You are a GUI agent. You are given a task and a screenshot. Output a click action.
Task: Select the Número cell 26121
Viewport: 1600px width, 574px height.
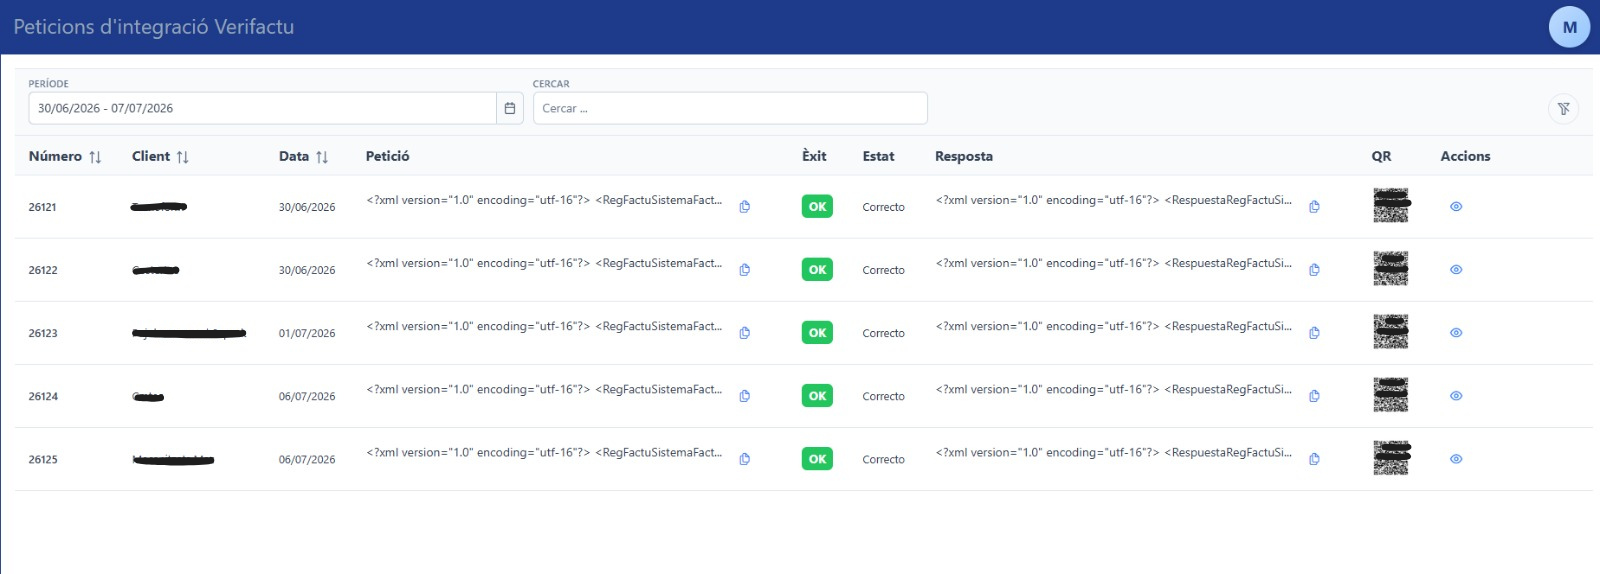pyautogui.click(x=42, y=207)
